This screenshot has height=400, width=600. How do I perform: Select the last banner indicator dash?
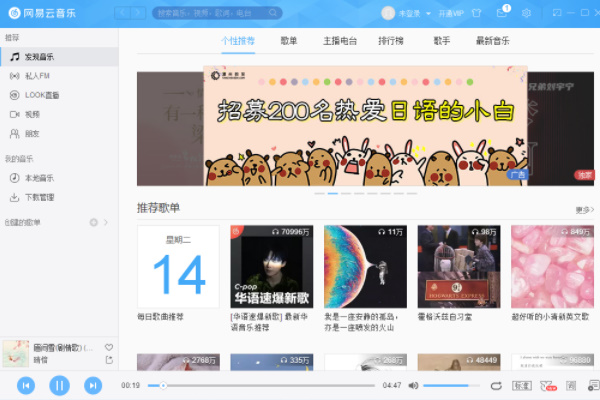(x=412, y=194)
